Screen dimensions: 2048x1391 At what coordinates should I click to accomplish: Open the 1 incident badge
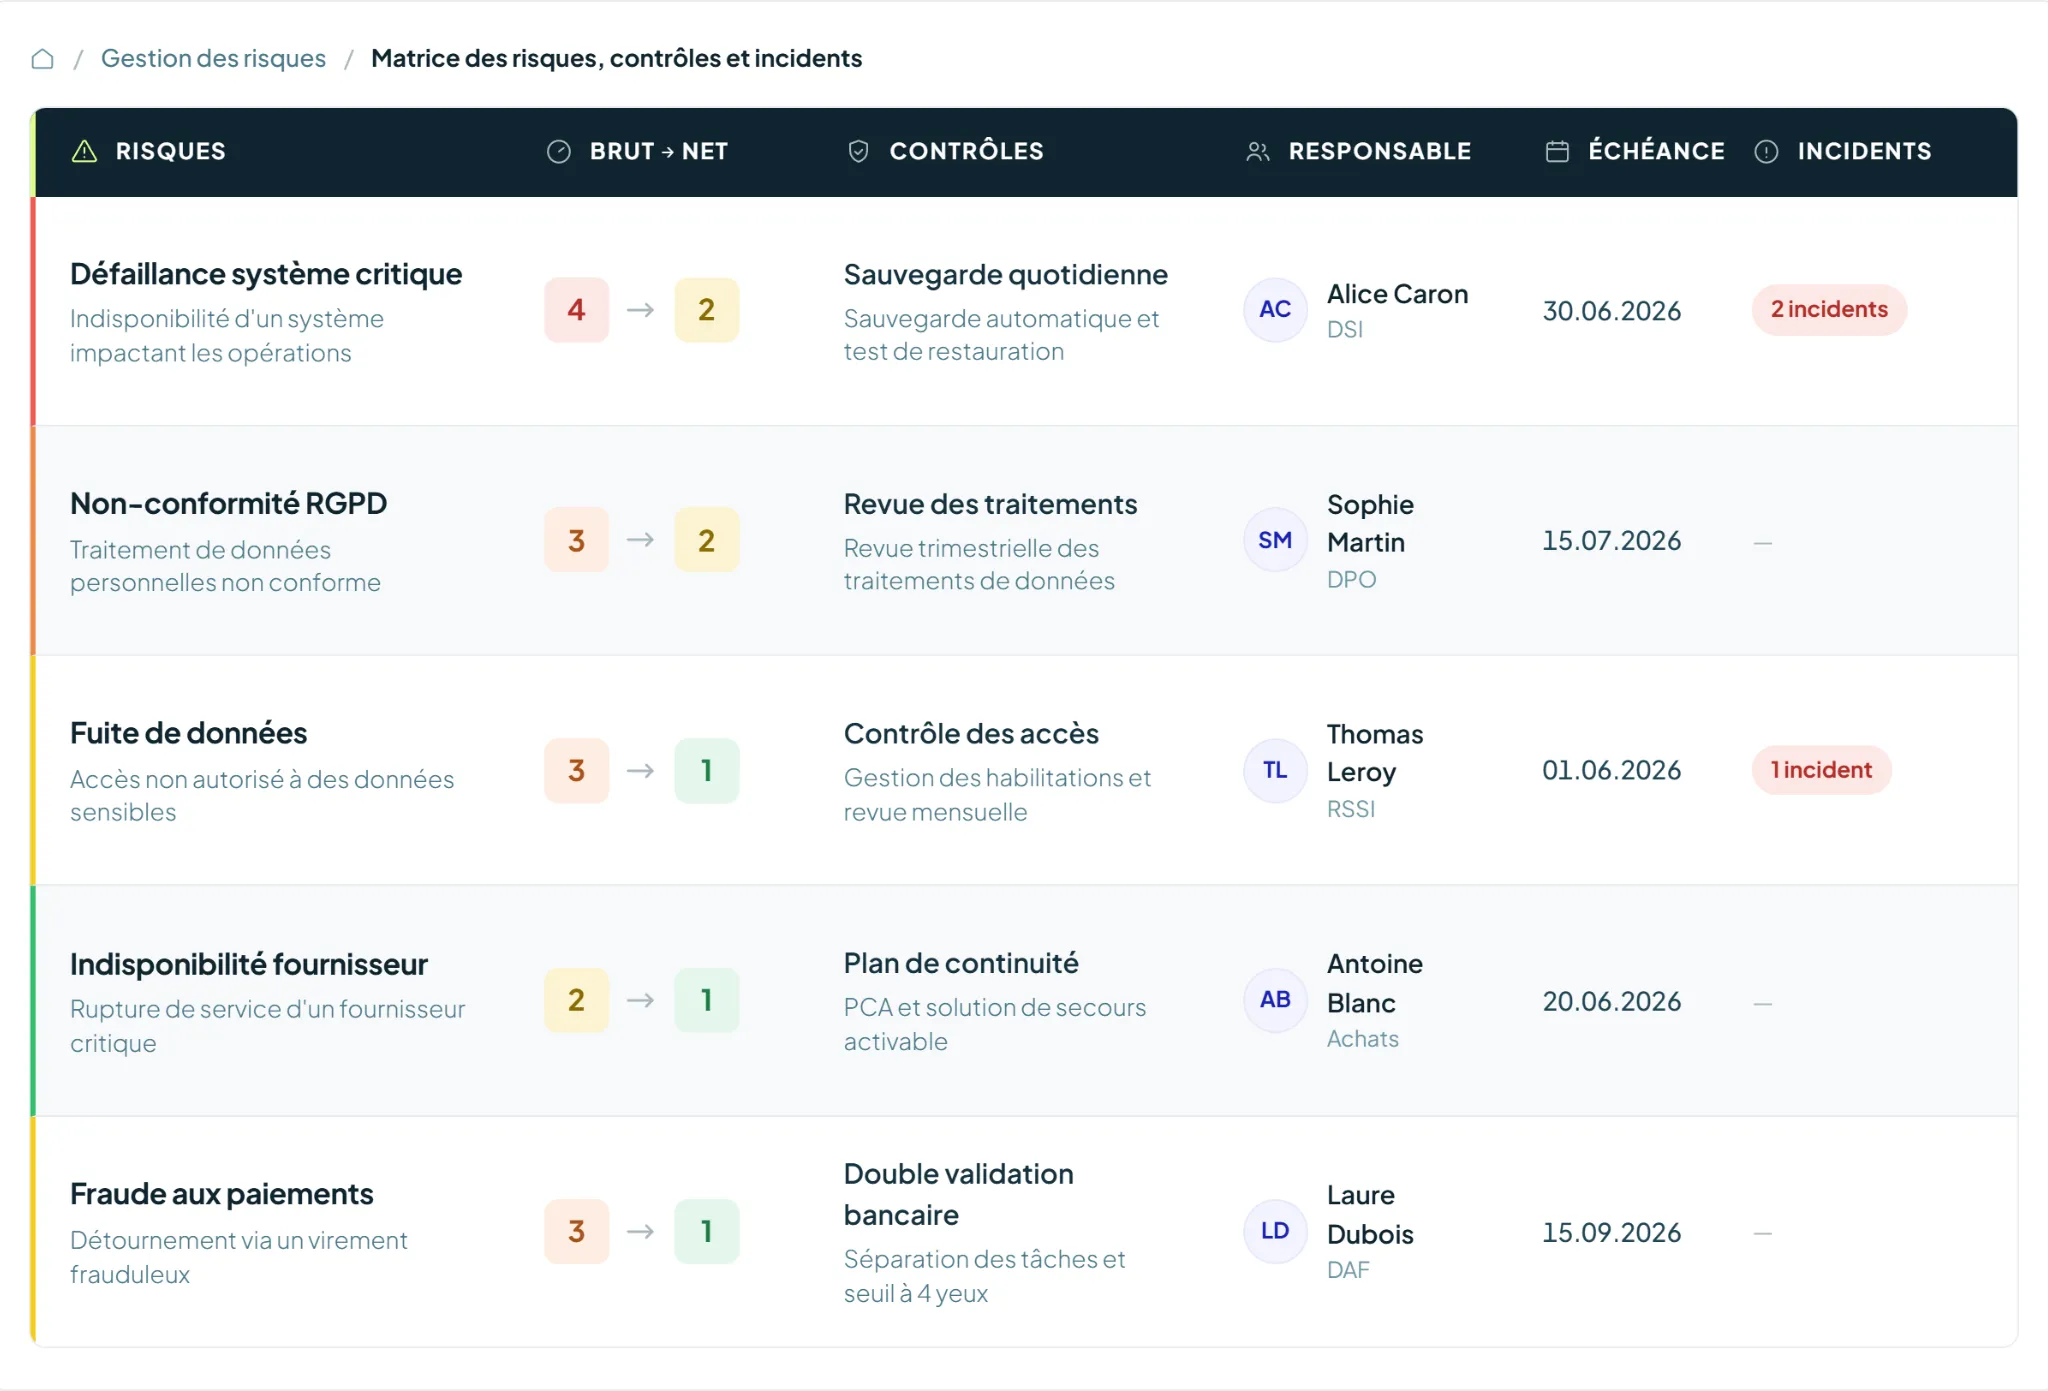pos(1821,770)
